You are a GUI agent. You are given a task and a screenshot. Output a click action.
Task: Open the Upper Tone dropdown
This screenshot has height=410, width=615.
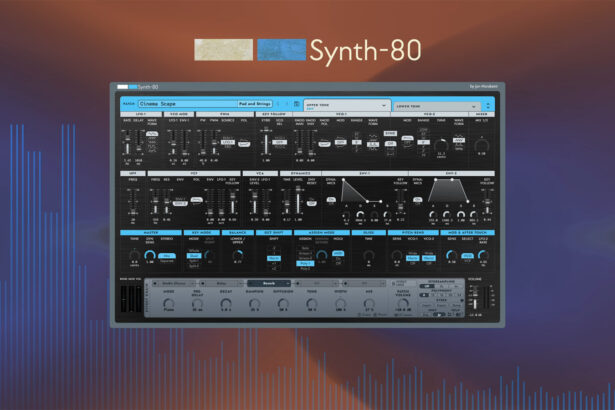tap(346, 106)
